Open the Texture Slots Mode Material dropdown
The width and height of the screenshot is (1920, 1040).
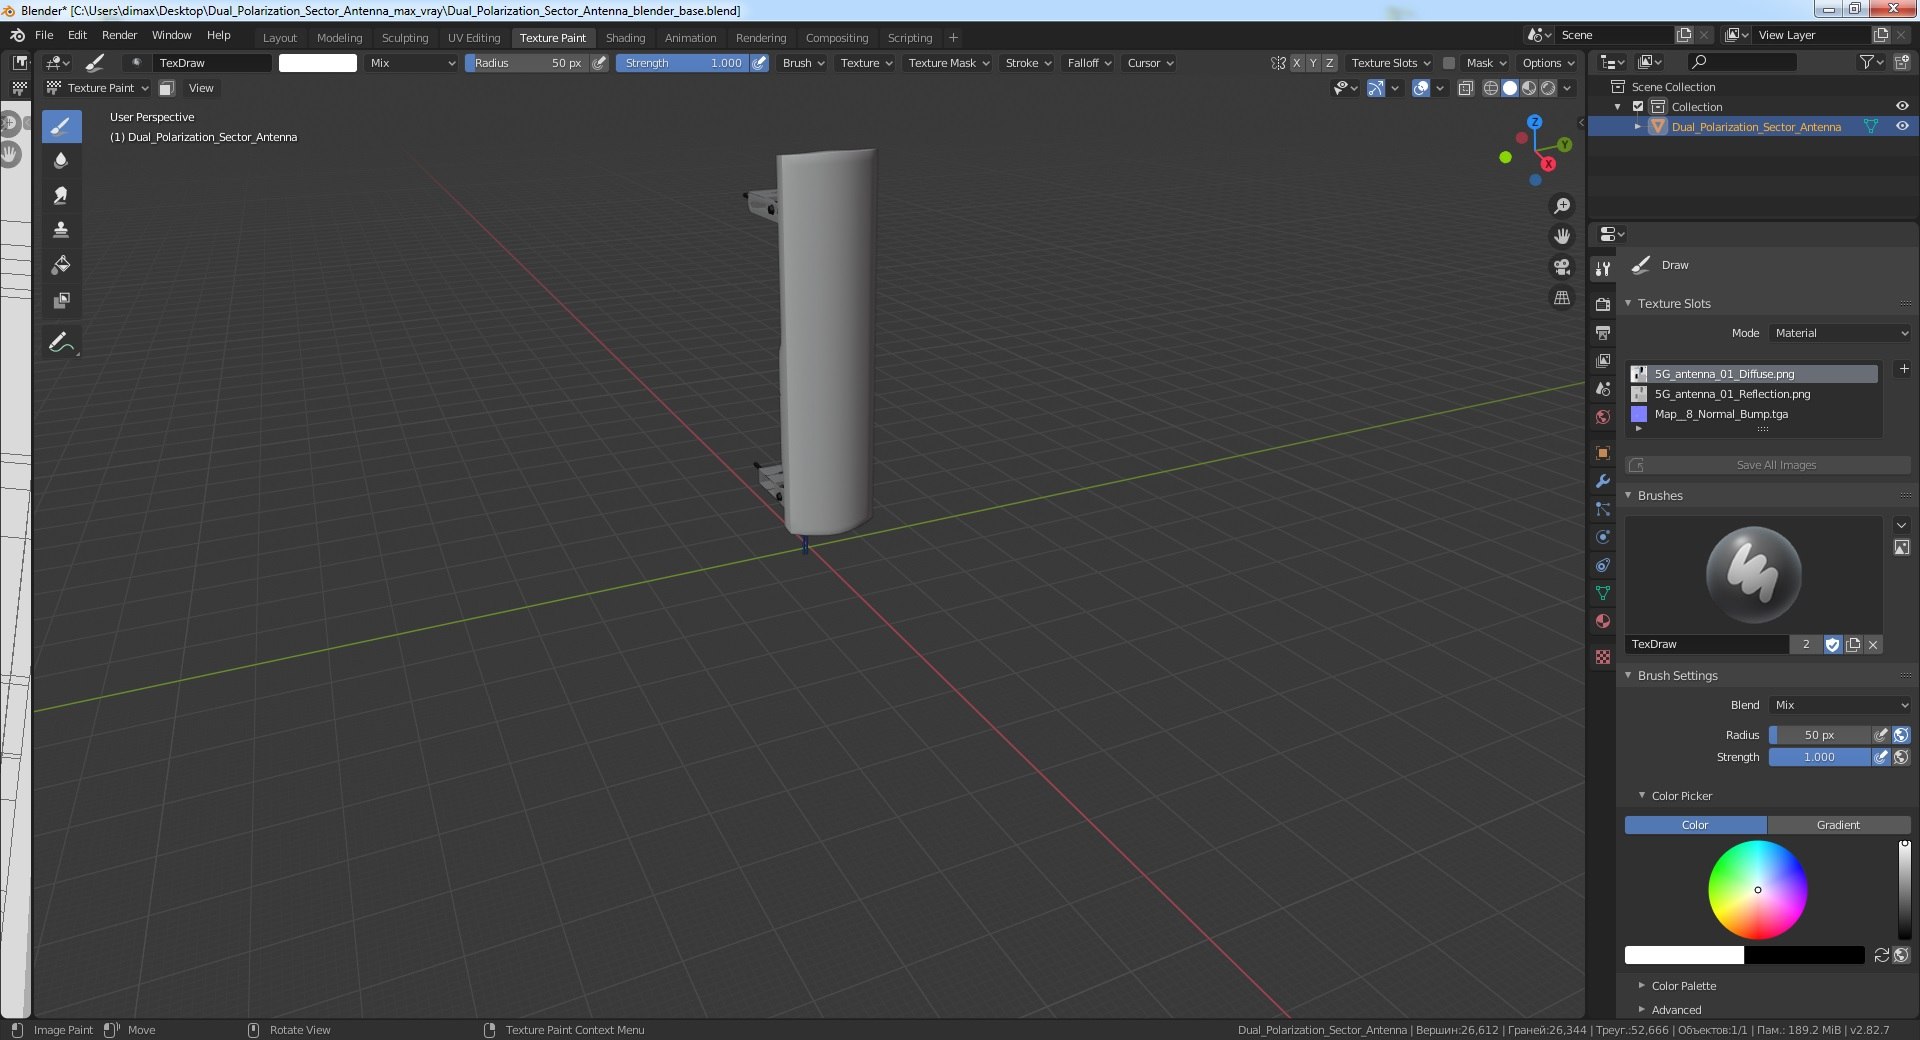(x=1840, y=333)
